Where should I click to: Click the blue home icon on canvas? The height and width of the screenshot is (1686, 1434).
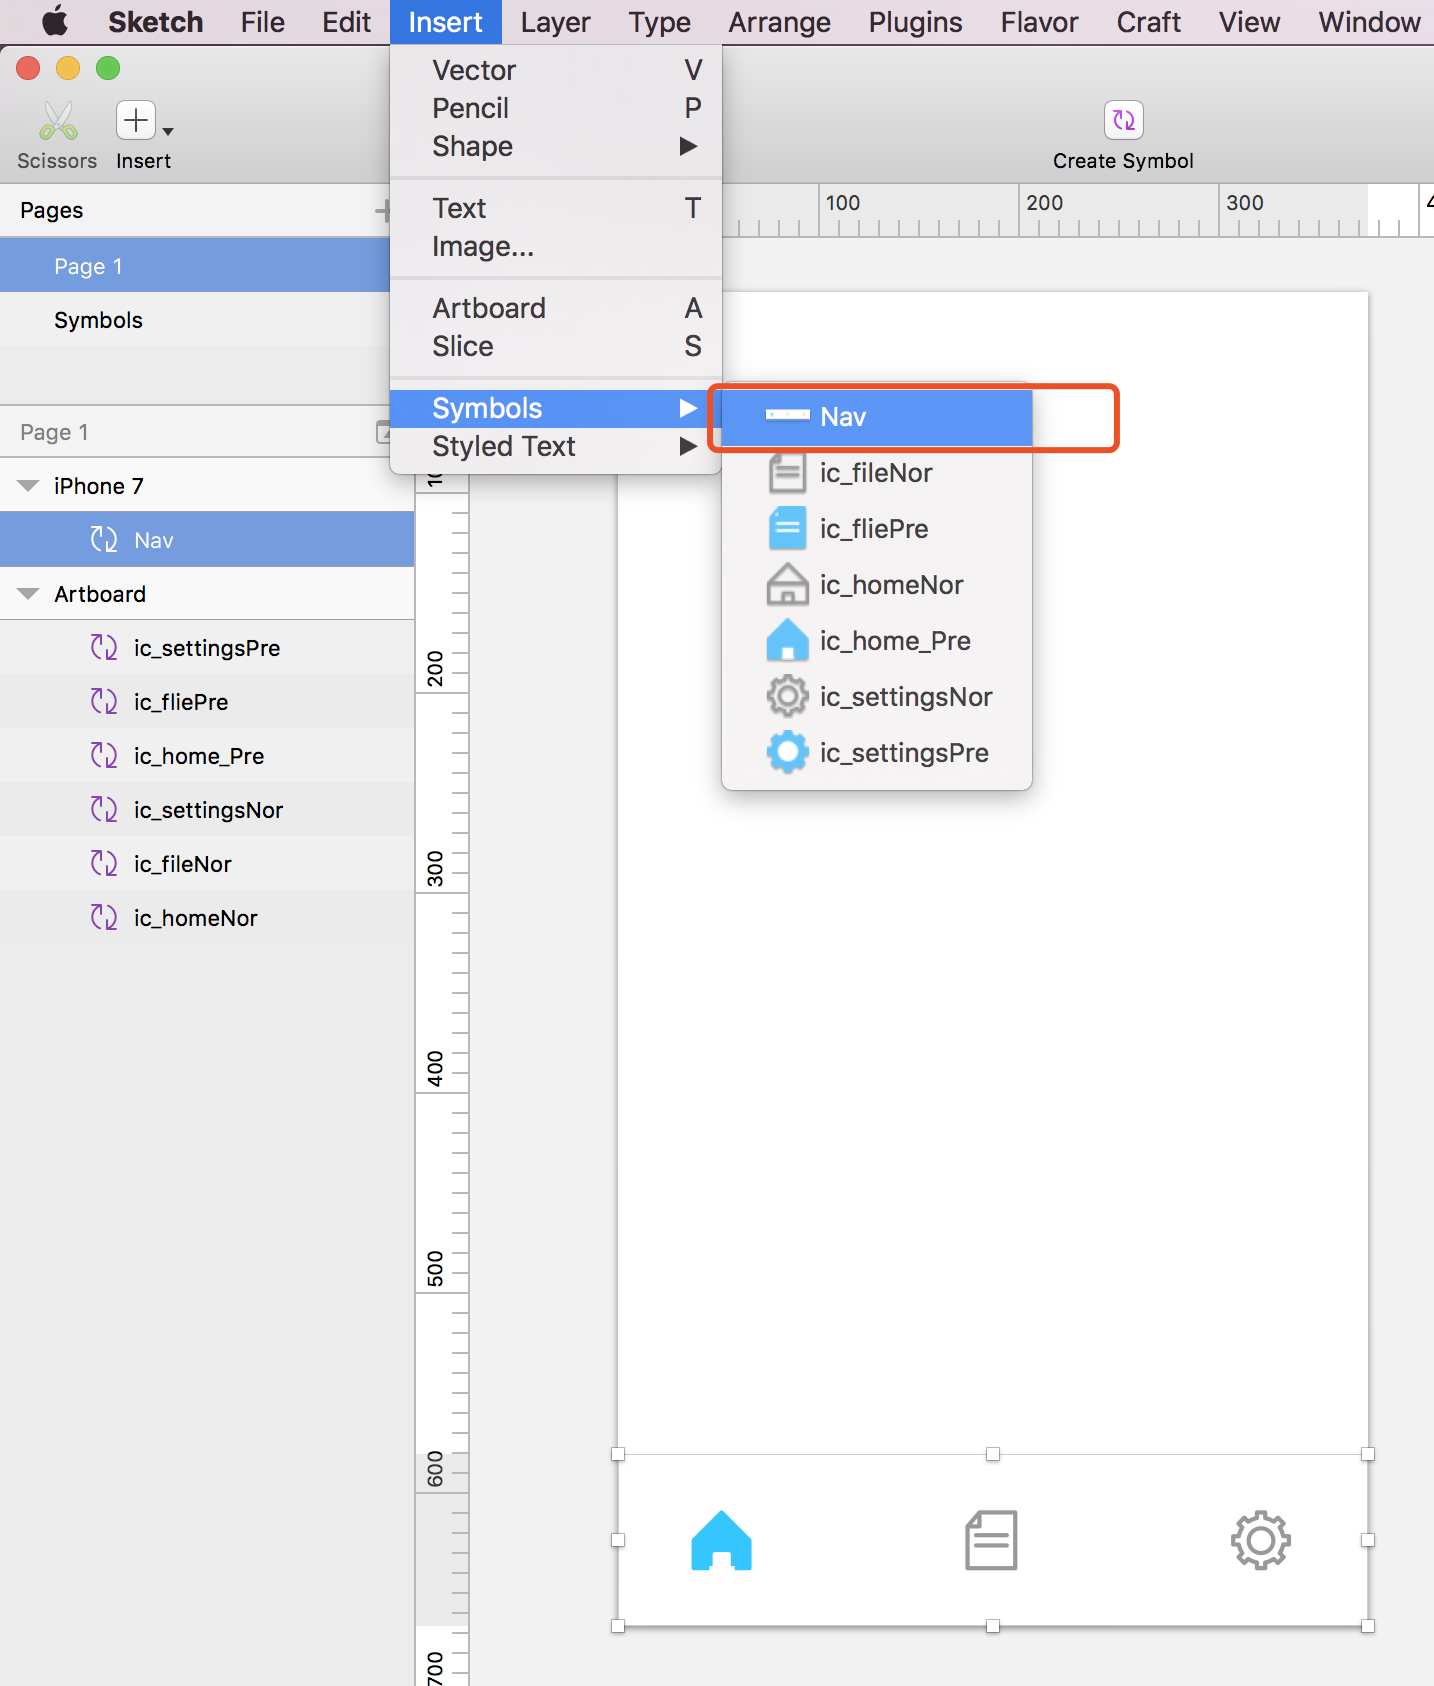pyautogui.click(x=721, y=1541)
